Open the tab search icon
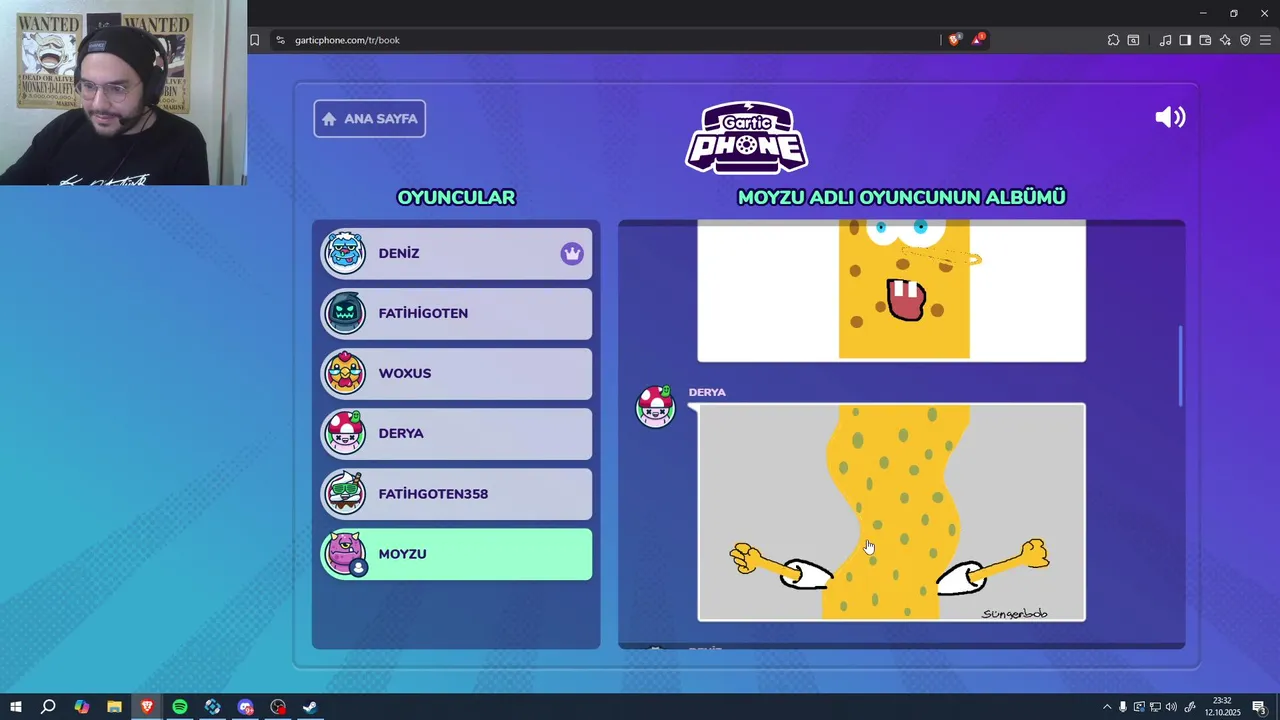The height and width of the screenshot is (720, 1280). click(1133, 40)
